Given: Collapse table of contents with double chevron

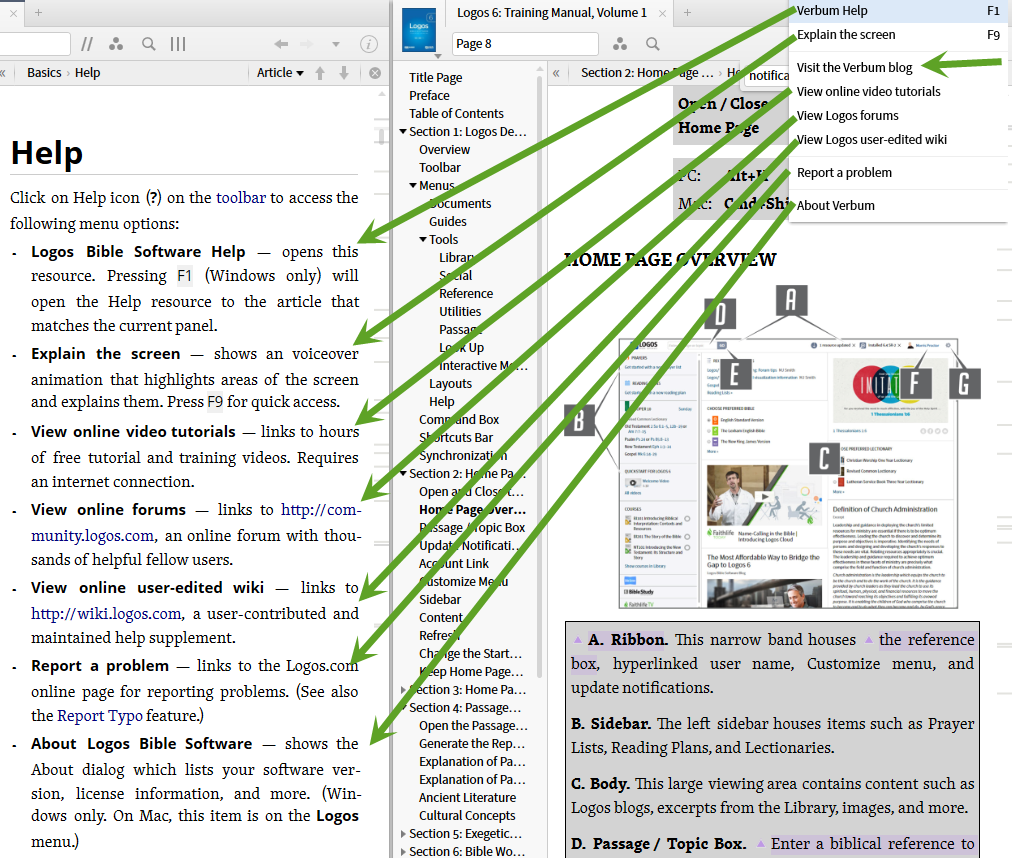Looking at the screenshot, I should tap(556, 73).
